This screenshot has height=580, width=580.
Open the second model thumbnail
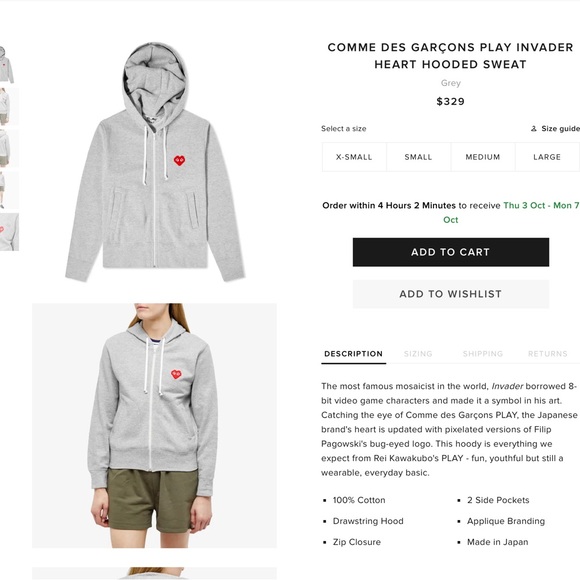pyautogui.click(x=9, y=107)
